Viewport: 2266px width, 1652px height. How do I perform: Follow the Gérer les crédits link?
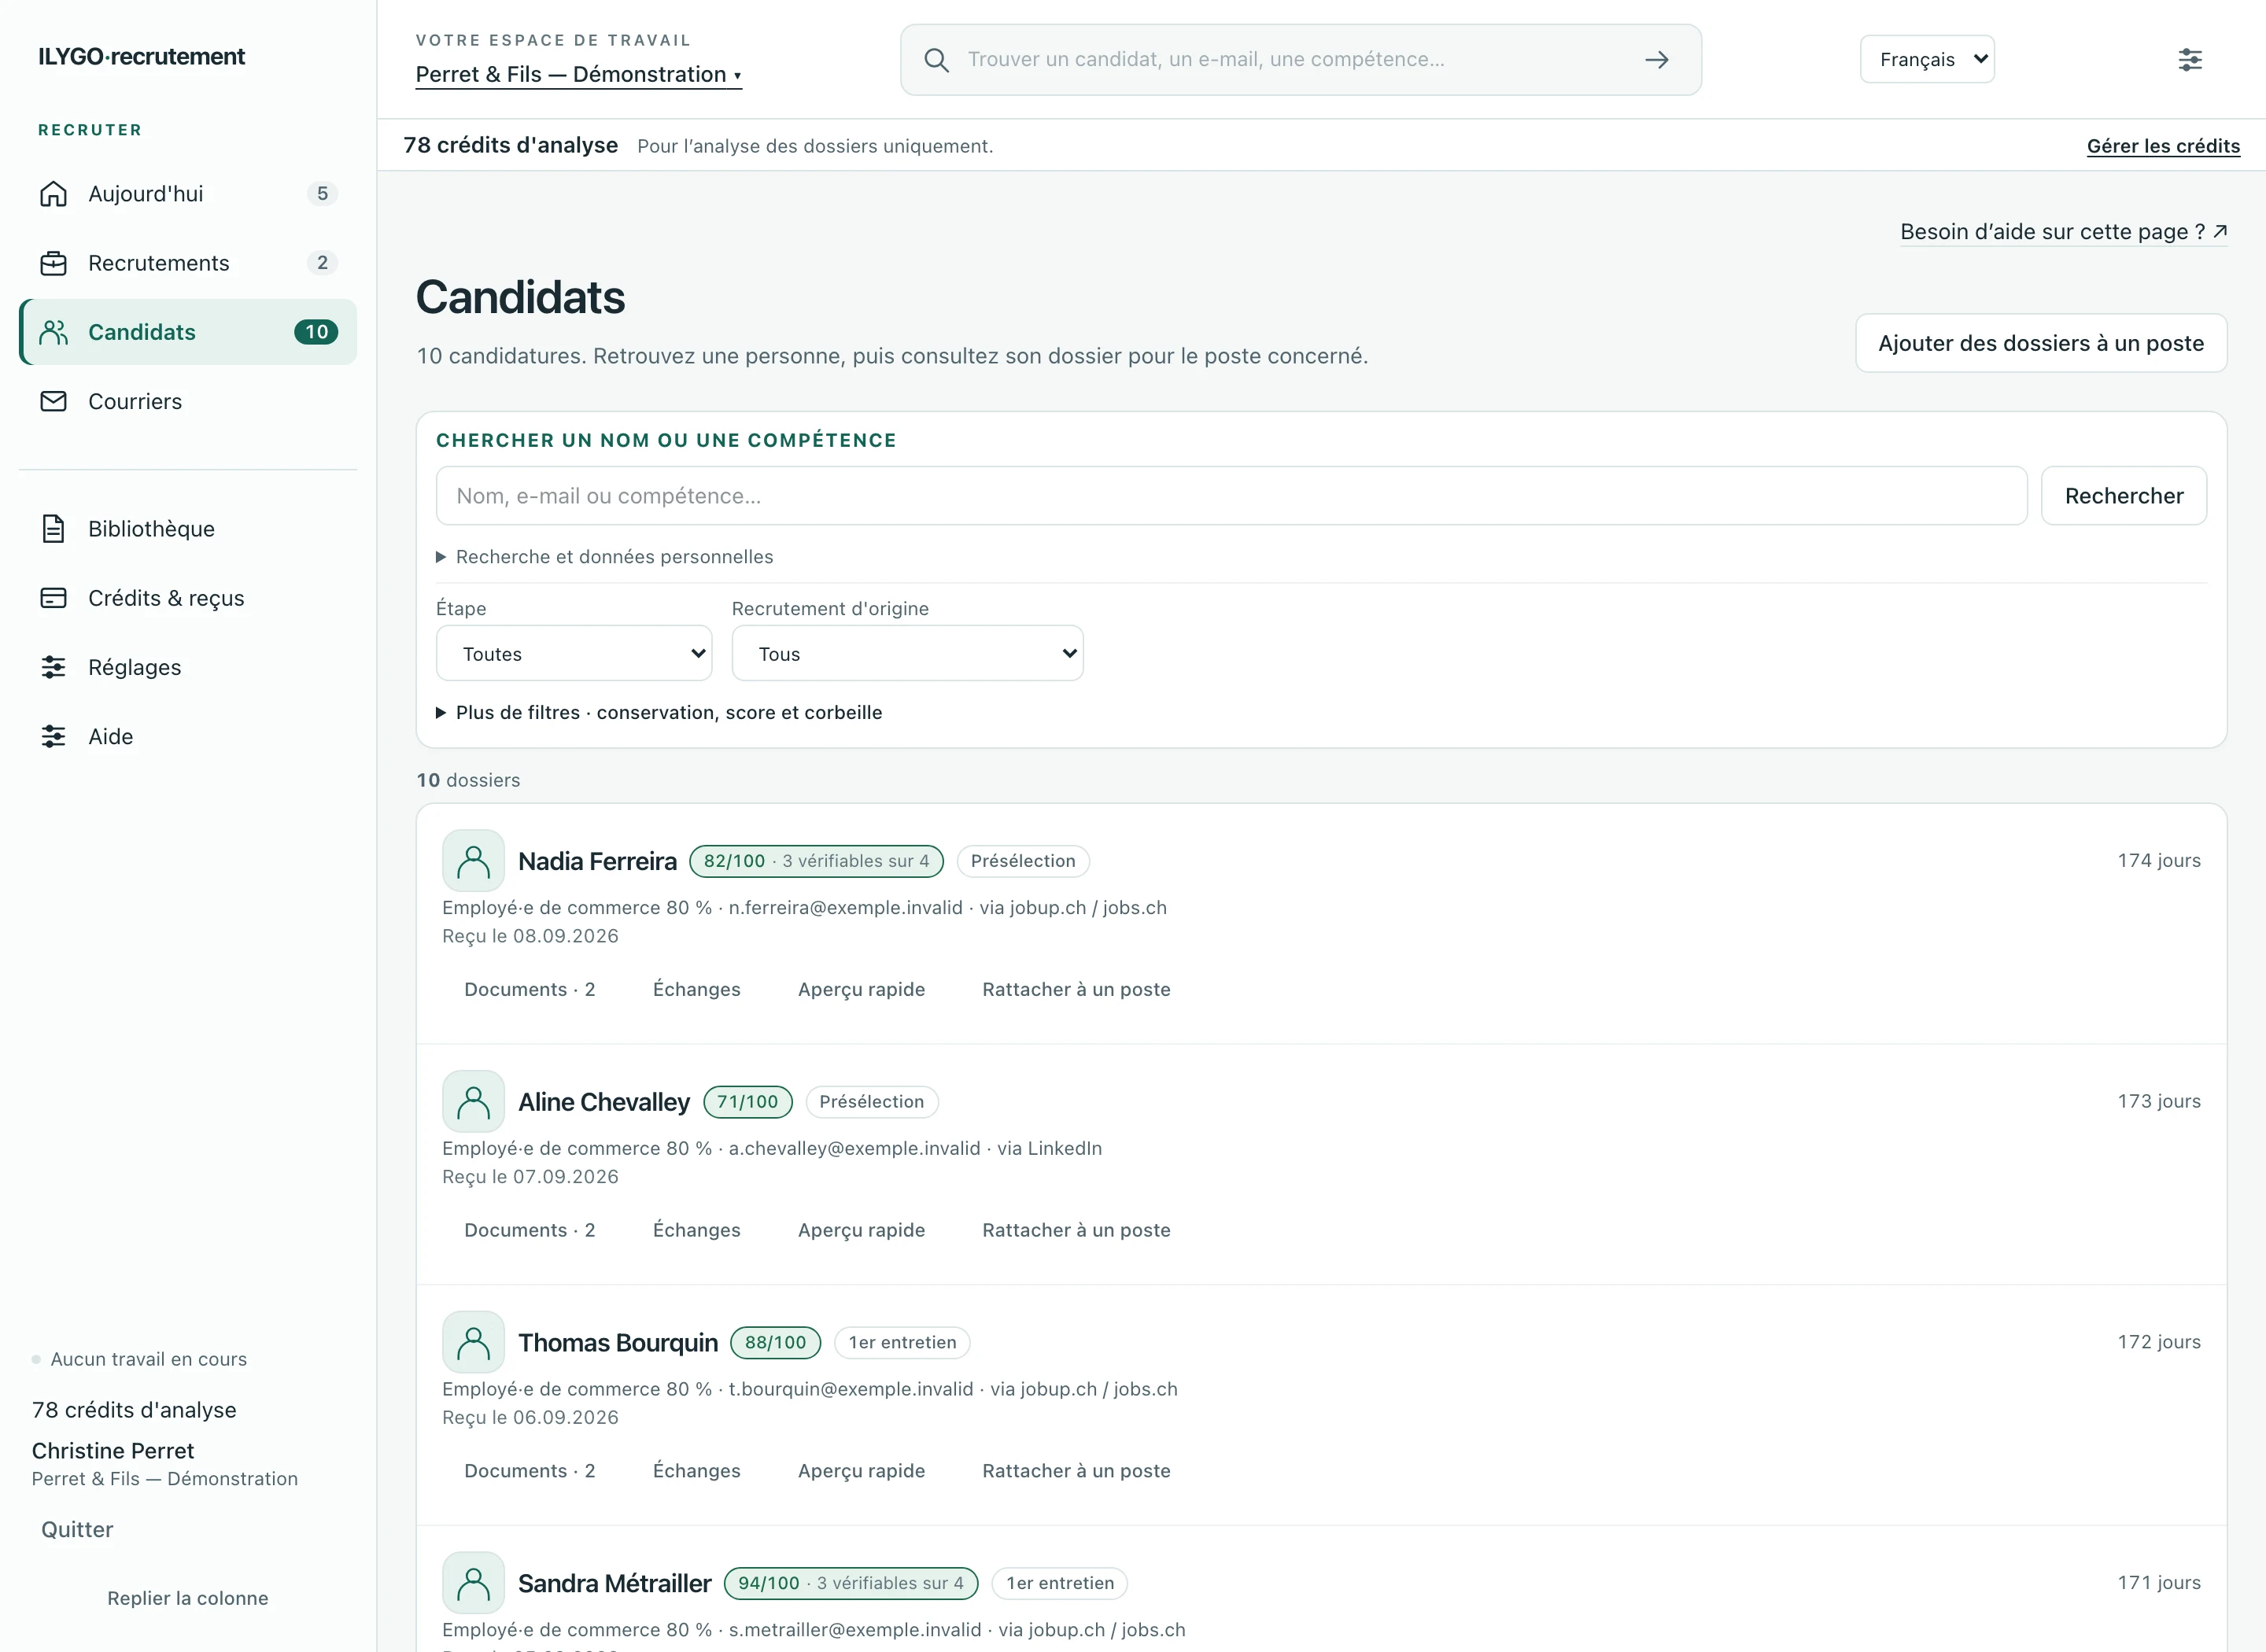[2163, 146]
